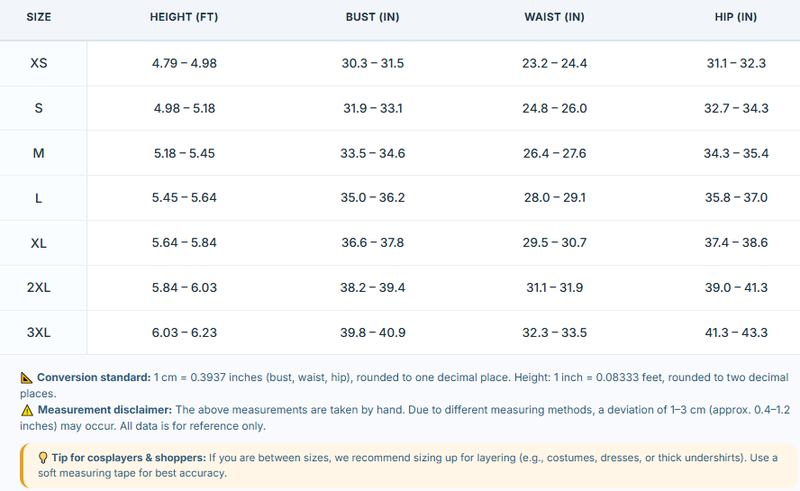The image size is (800, 491).
Task: Click the Tip for cosplayers & shoppers heading
Action: click(x=129, y=458)
